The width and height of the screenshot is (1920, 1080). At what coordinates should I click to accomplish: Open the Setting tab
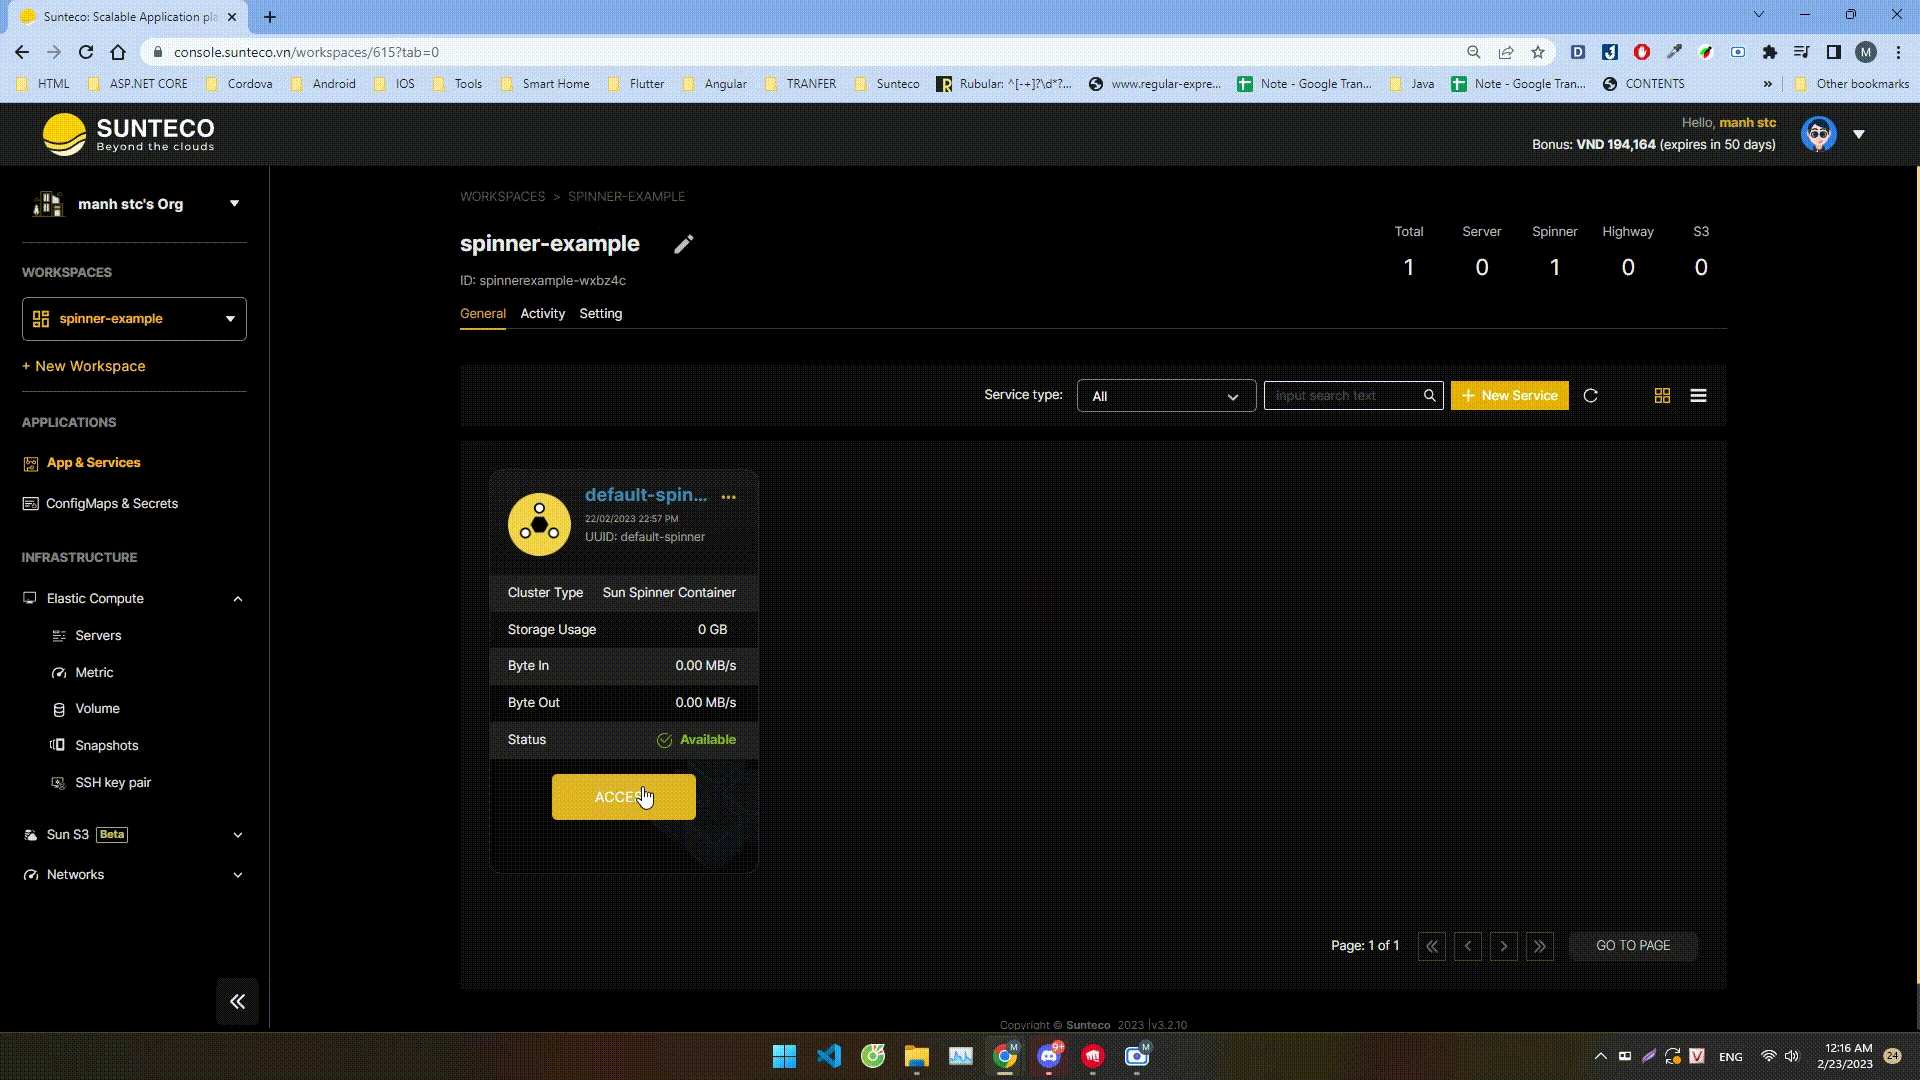[x=600, y=314]
